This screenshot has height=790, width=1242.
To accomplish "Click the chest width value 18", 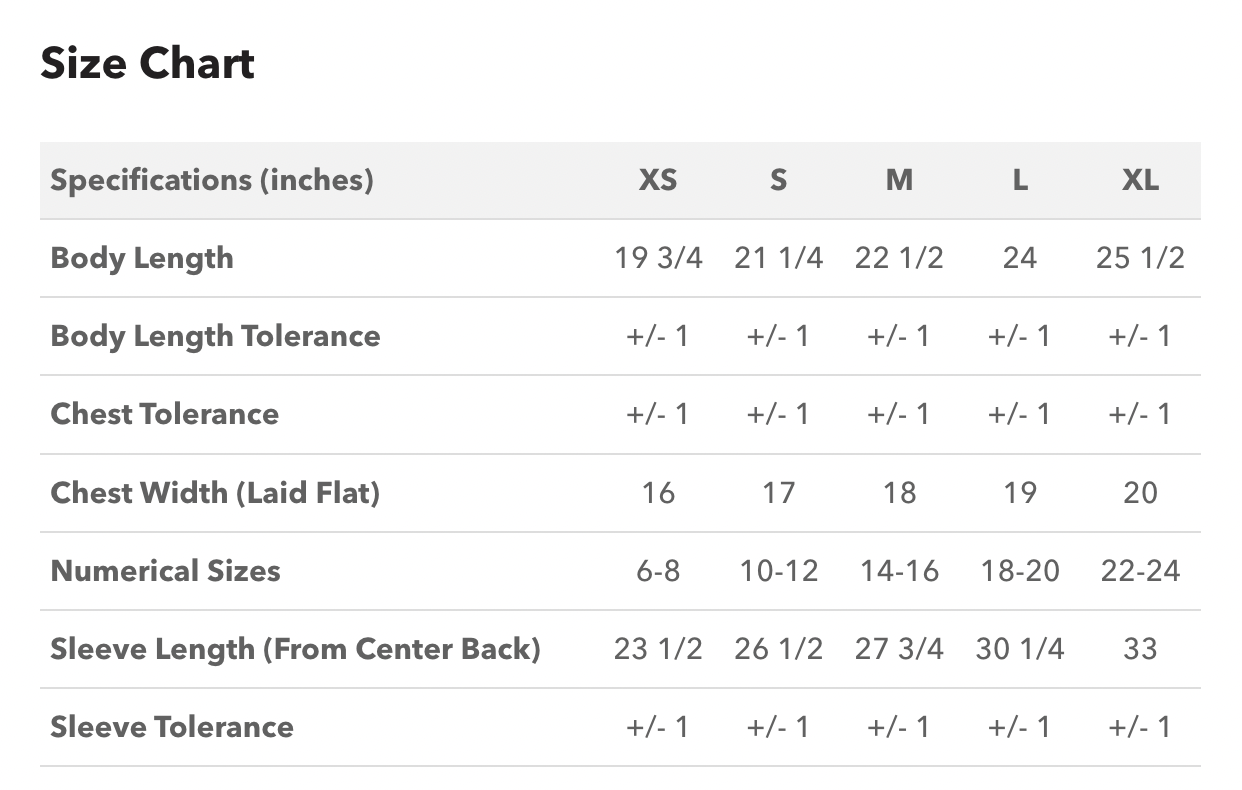I will (x=899, y=493).
